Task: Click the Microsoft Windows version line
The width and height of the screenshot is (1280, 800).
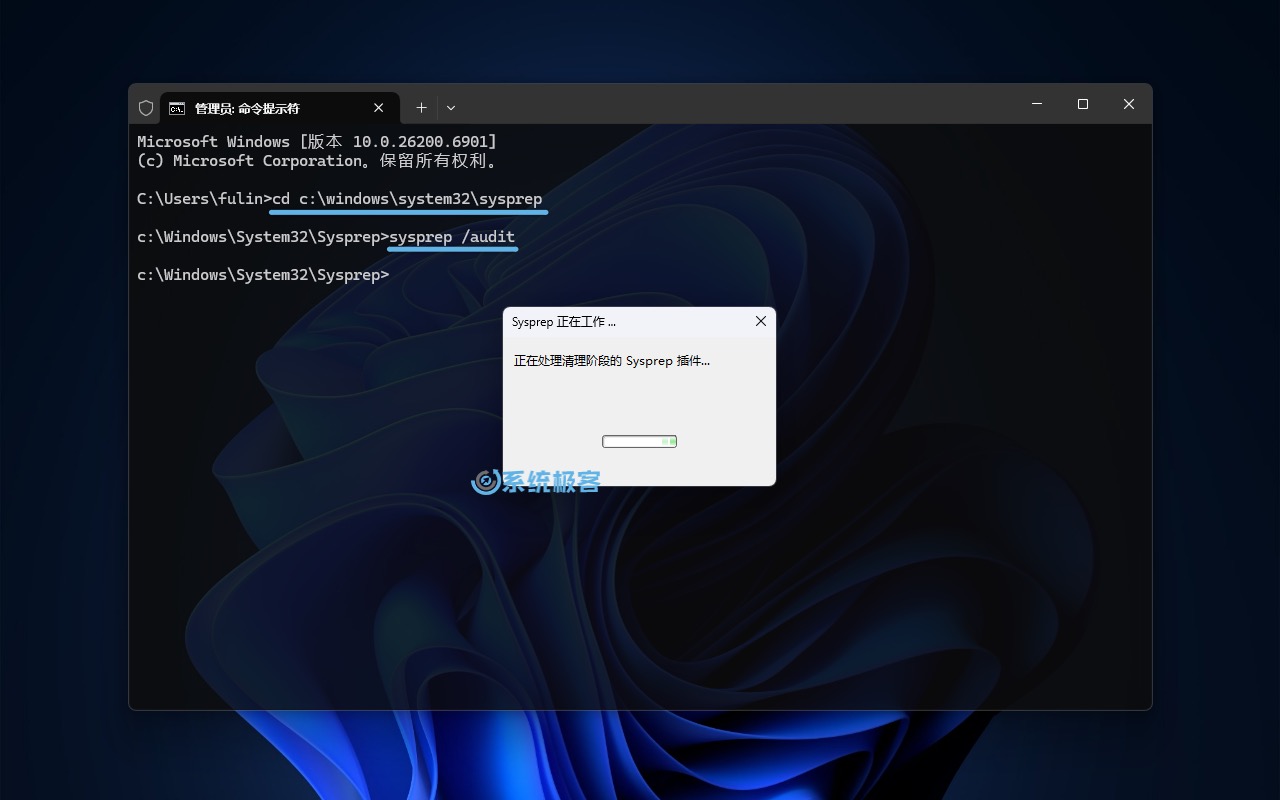Action: click(316, 142)
